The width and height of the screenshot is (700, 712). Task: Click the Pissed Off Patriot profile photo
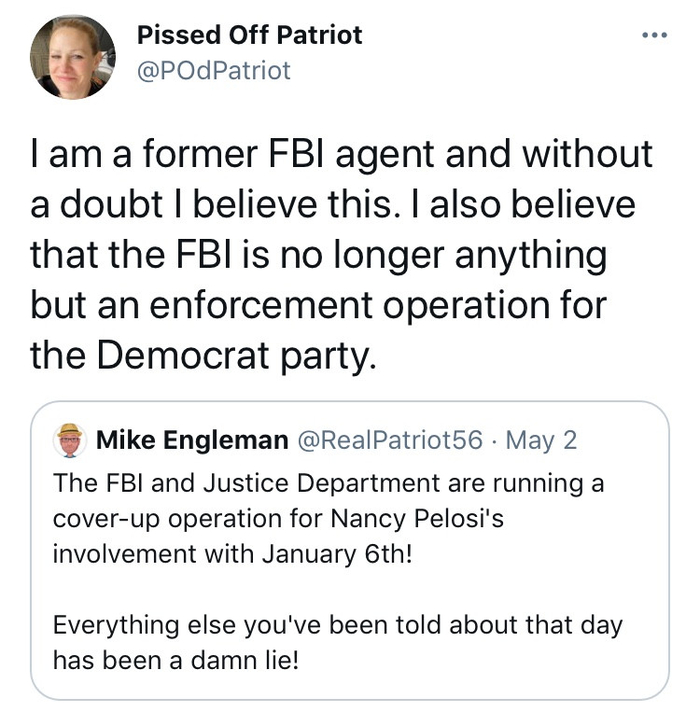click(x=73, y=57)
